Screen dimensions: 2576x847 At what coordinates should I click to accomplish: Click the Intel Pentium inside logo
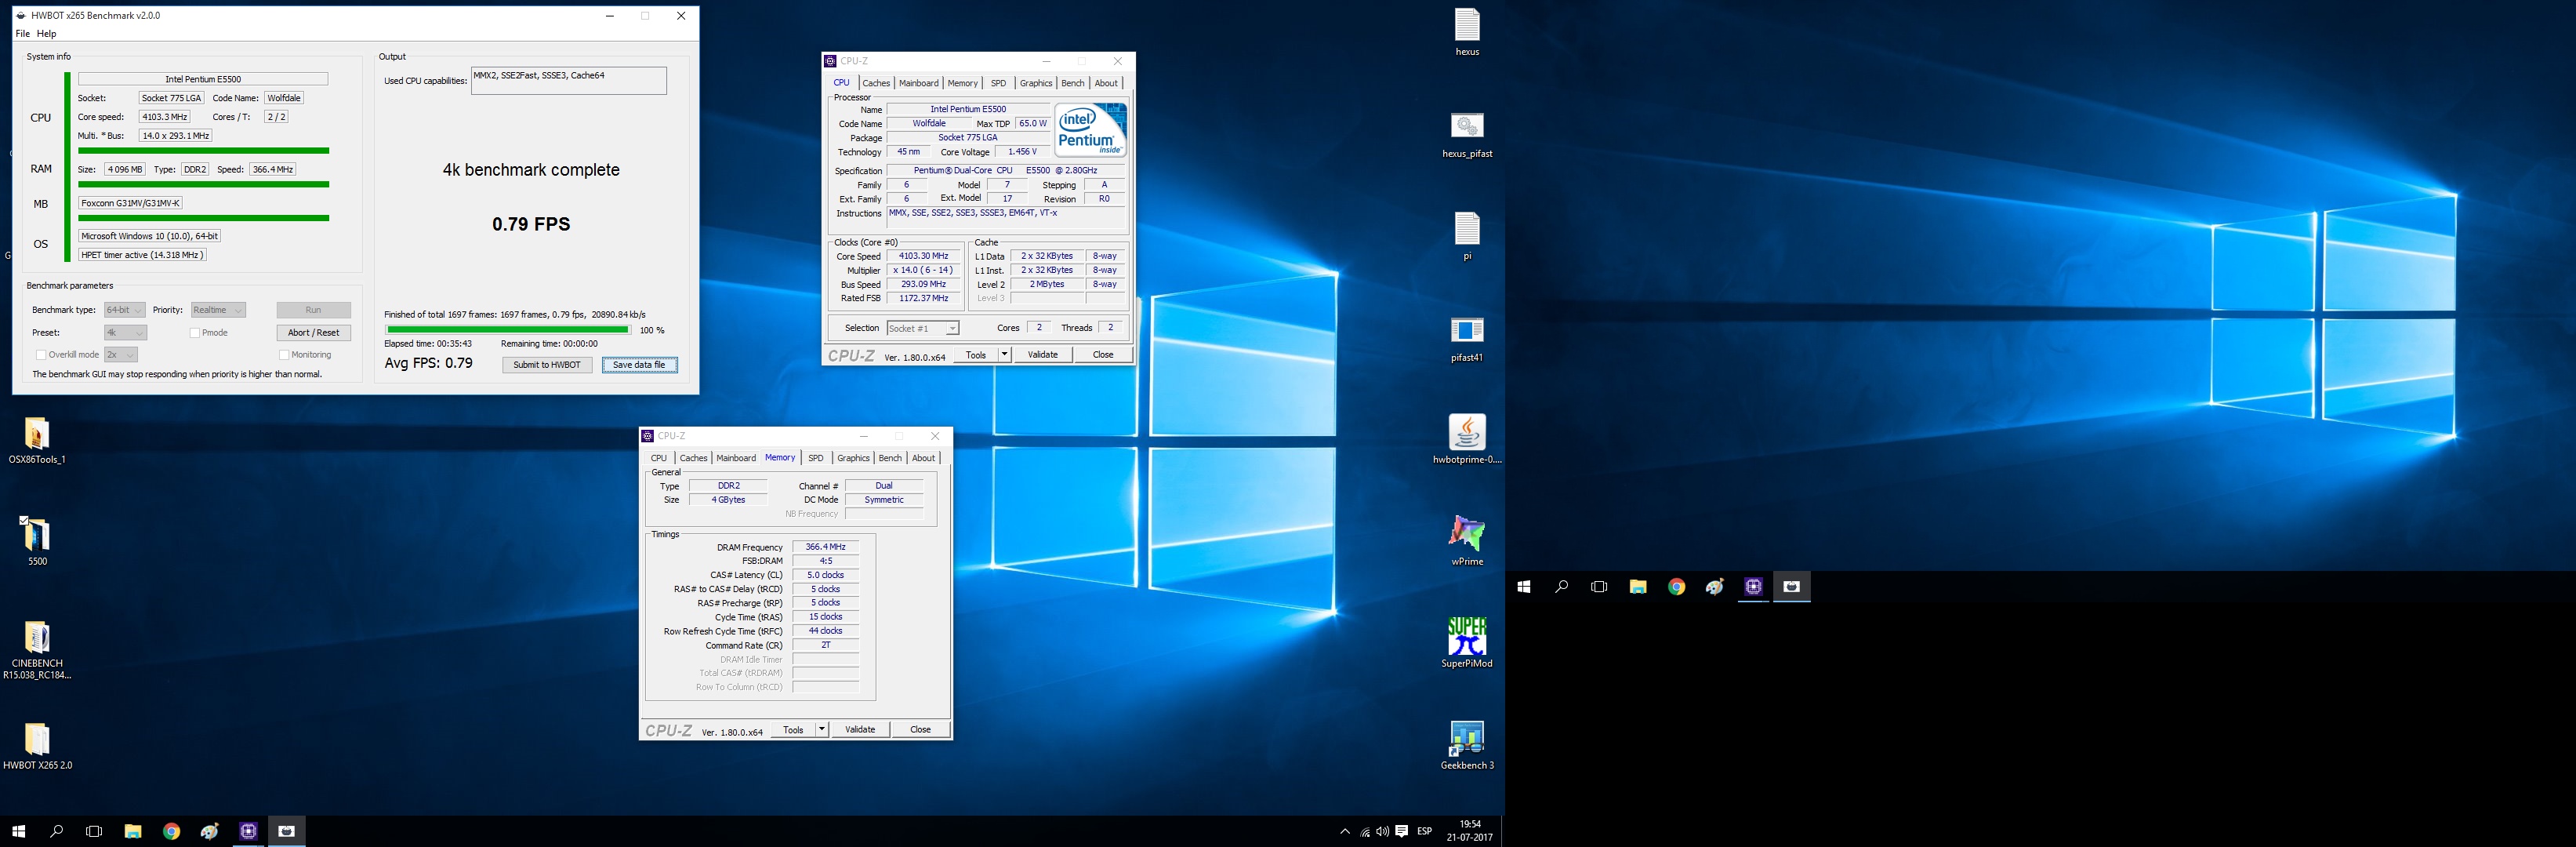click(1090, 129)
